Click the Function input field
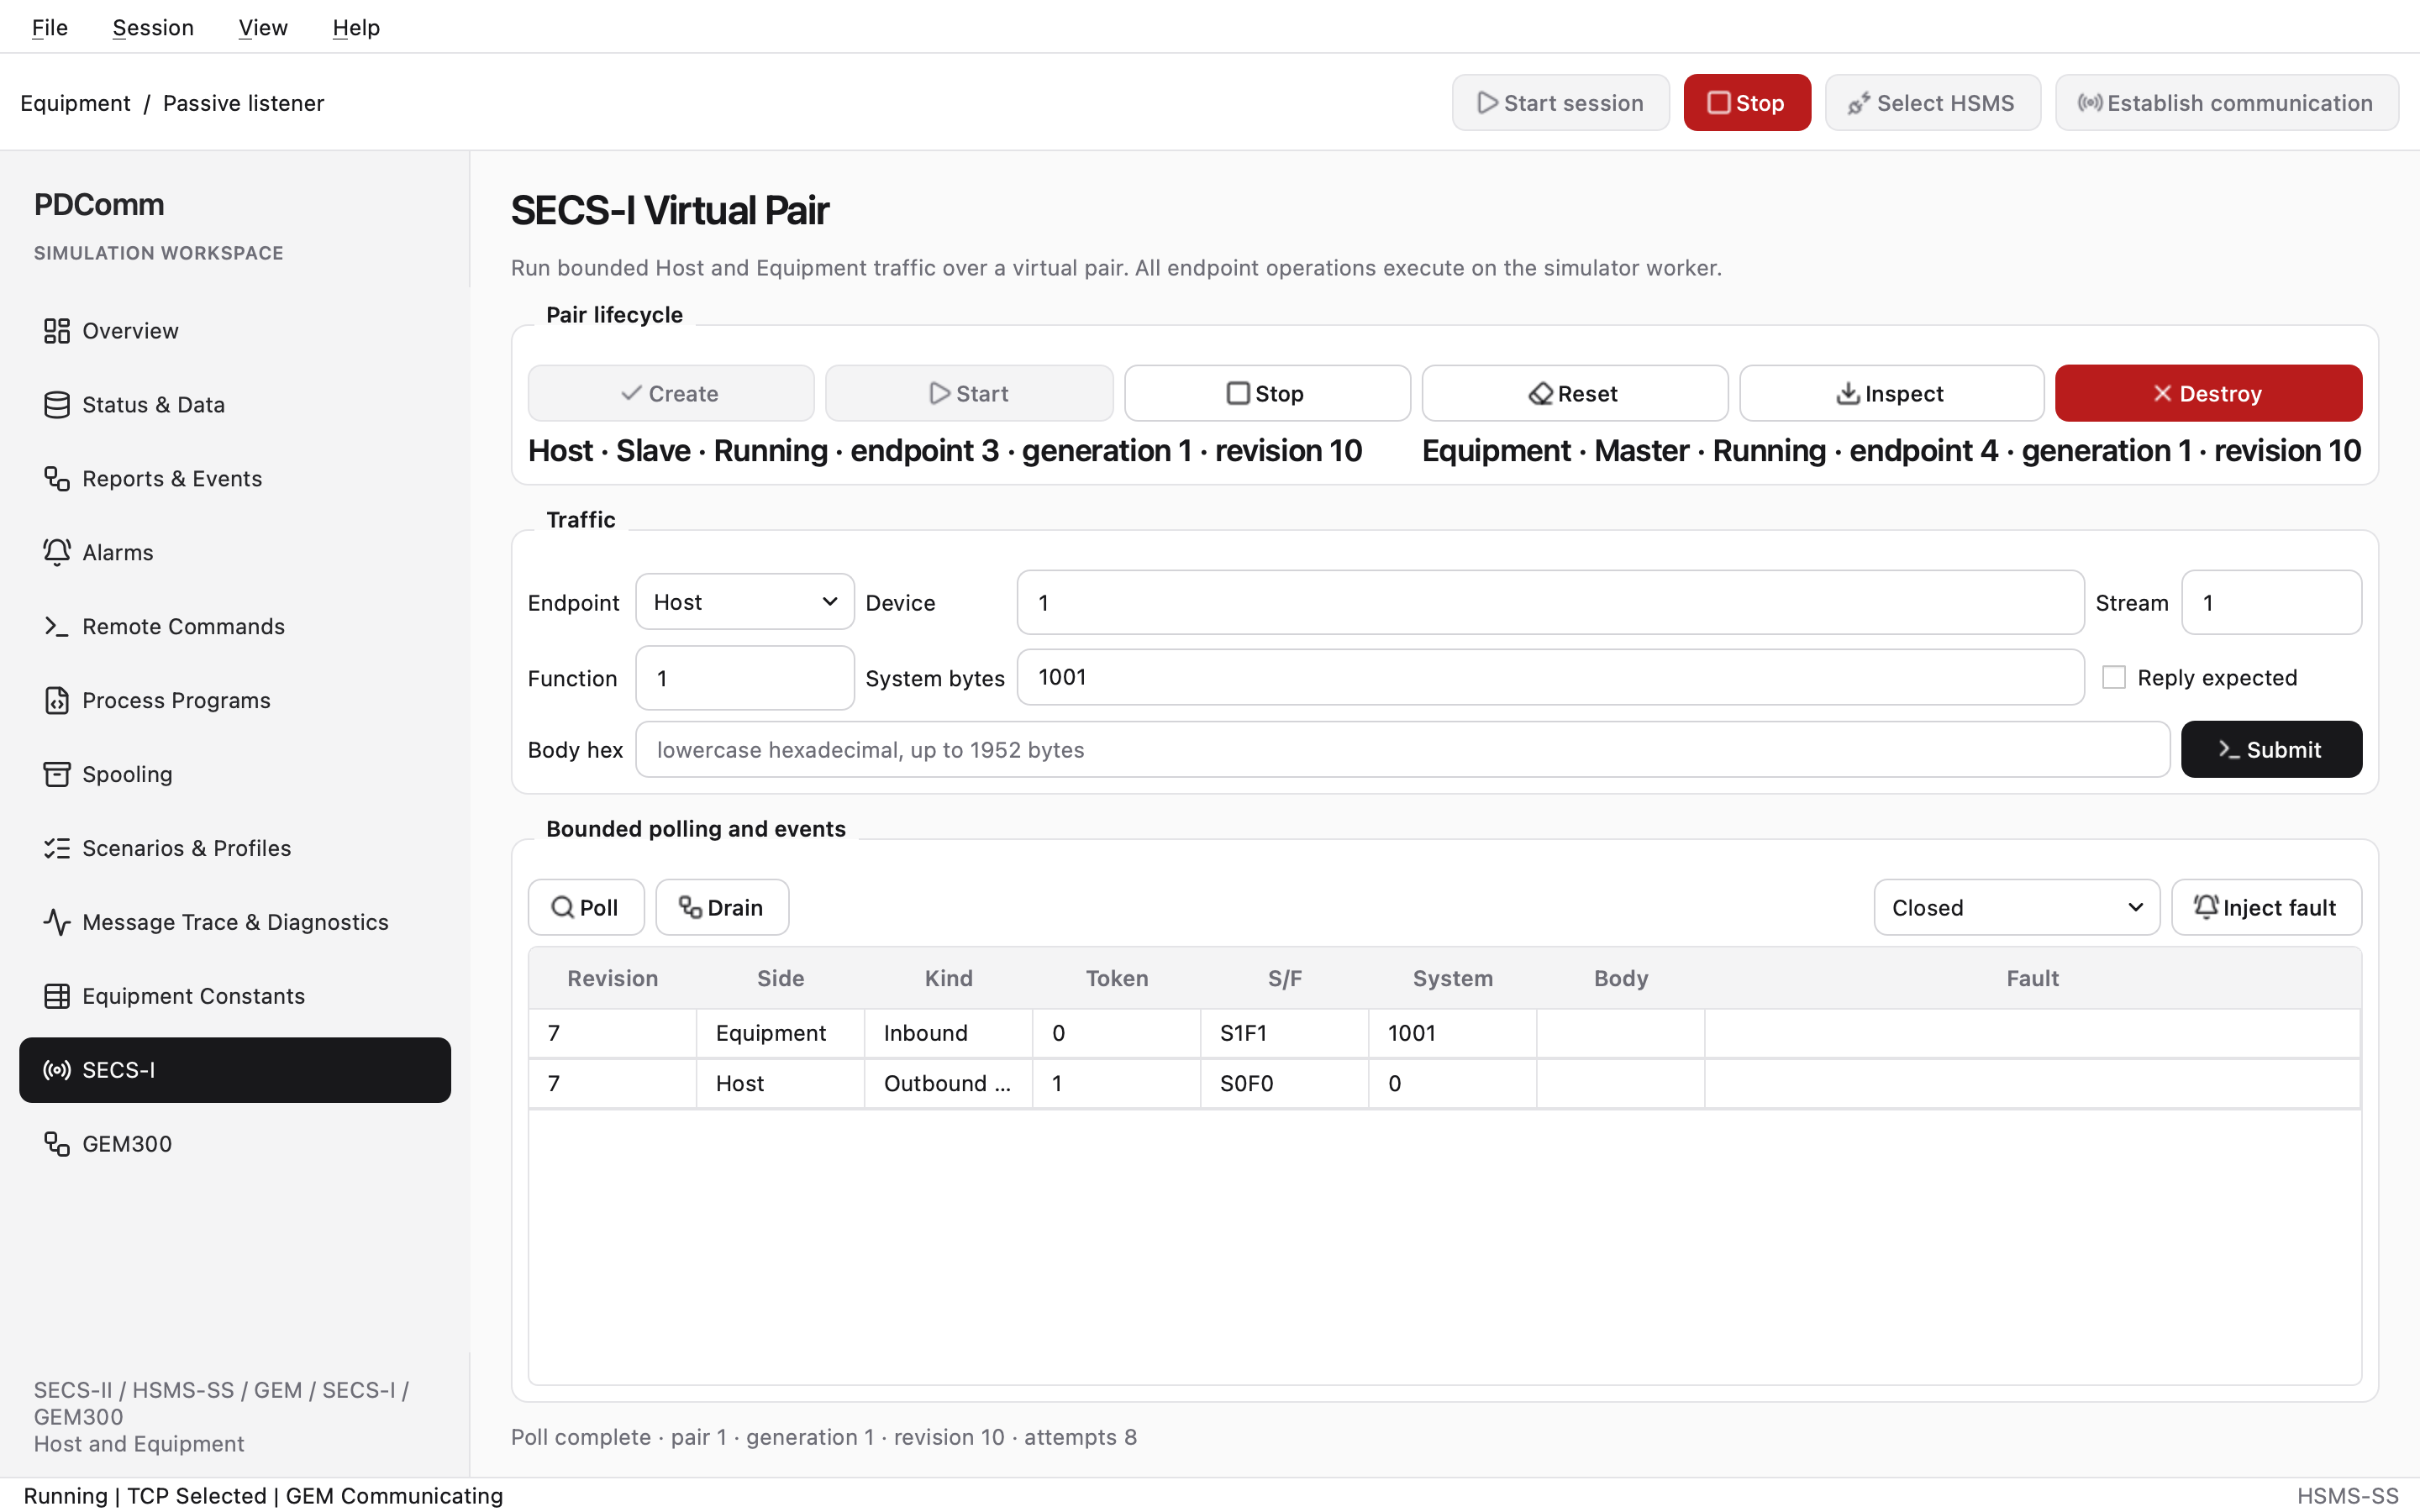The width and height of the screenshot is (2420, 1512). [x=744, y=678]
